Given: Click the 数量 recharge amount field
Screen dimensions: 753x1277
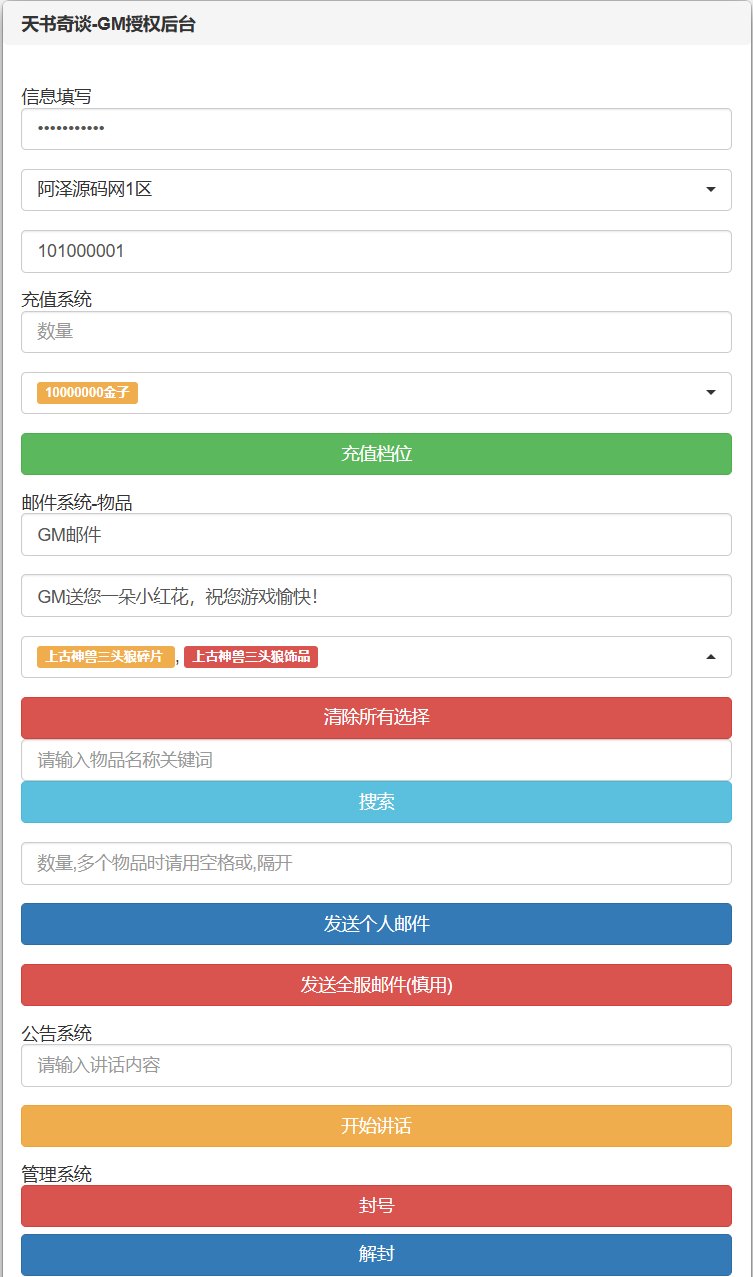Looking at the screenshot, I should click(376, 332).
